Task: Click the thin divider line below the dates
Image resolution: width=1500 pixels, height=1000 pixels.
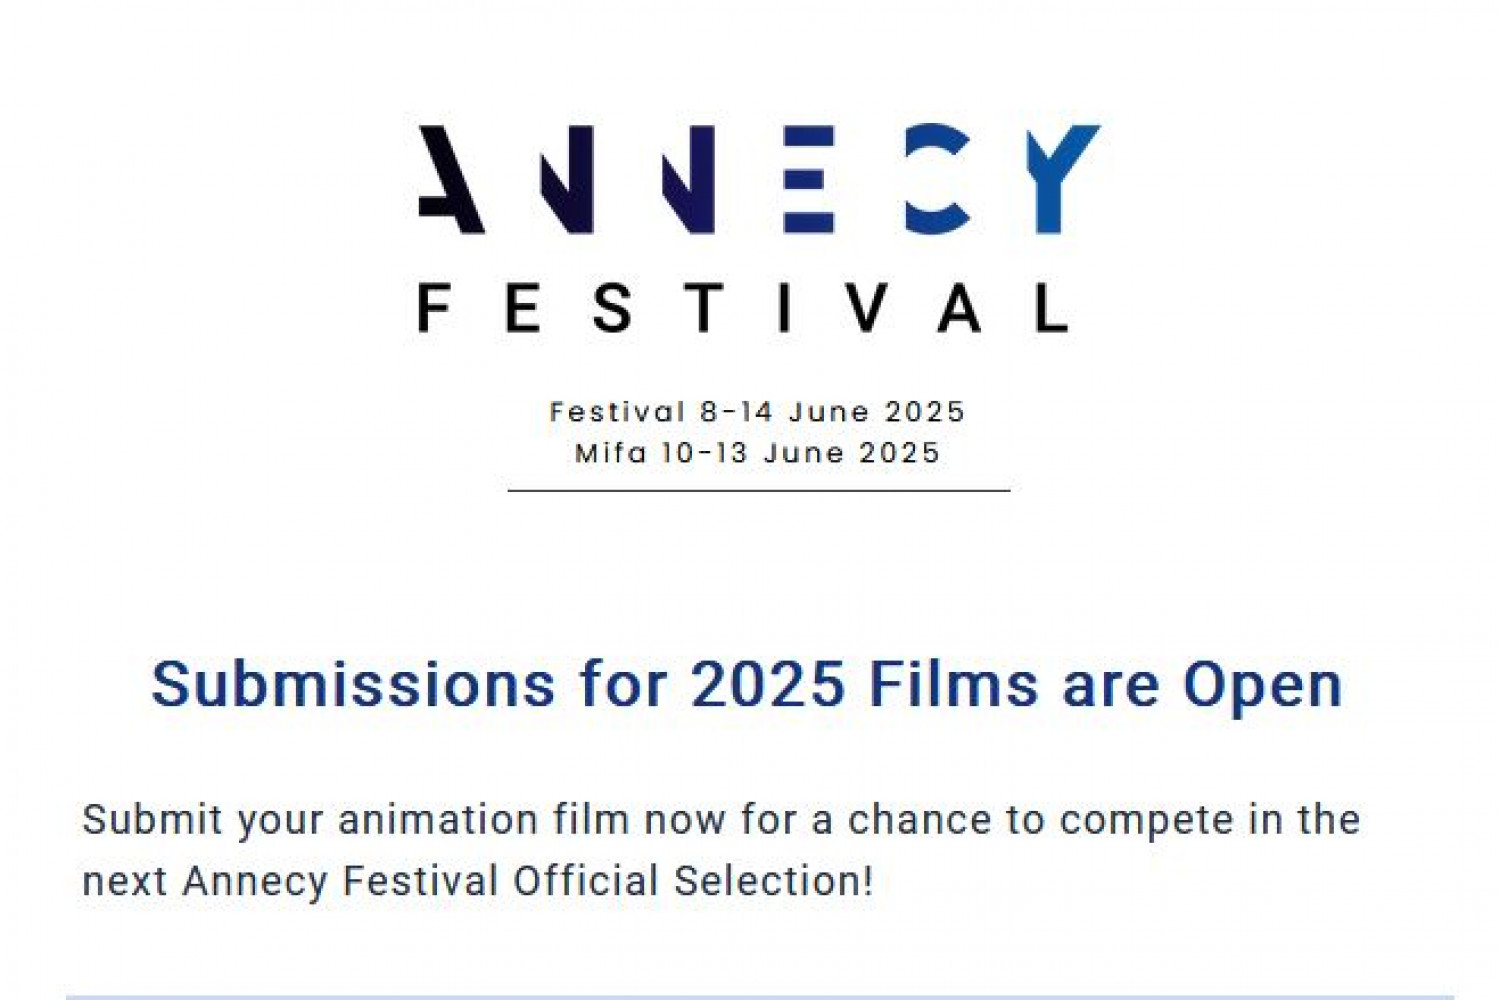Action: (x=758, y=491)
